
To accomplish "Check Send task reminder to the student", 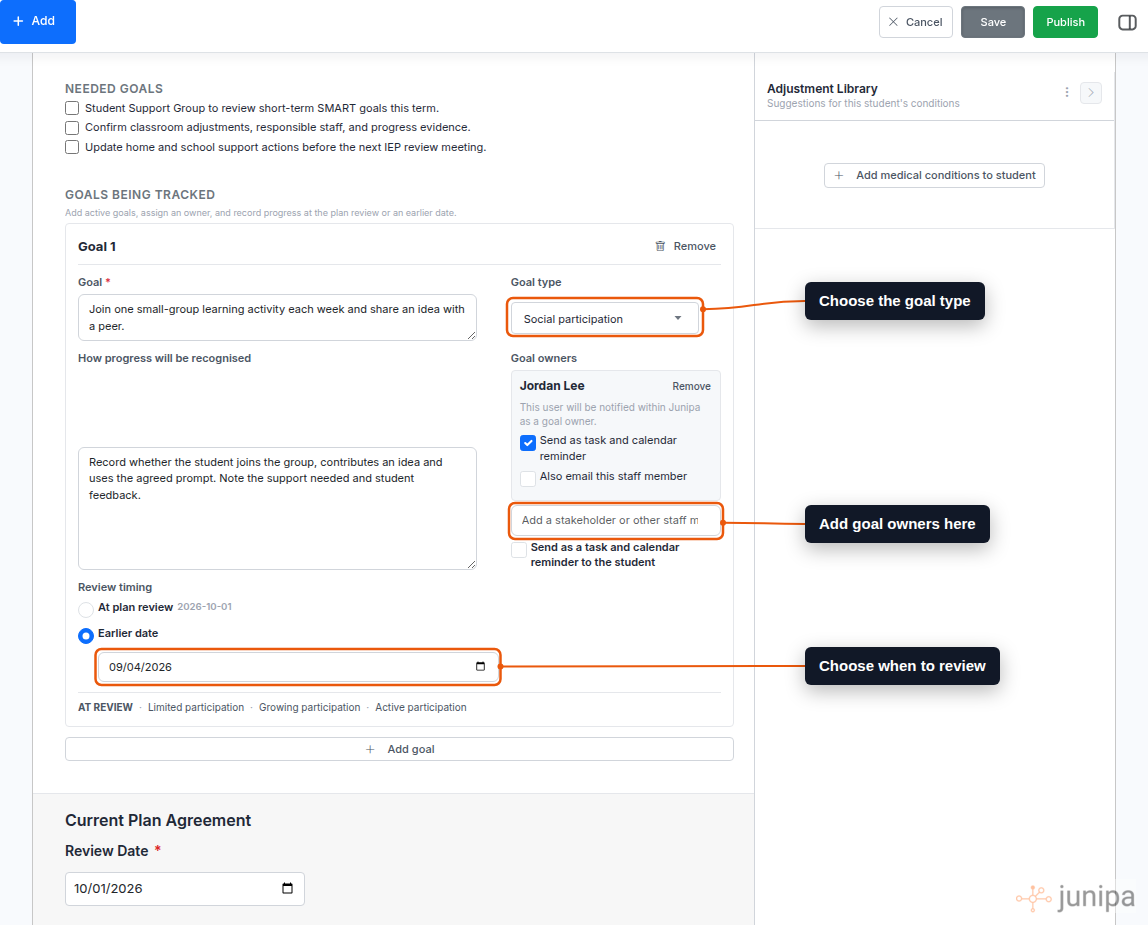I will coord(518,549).
